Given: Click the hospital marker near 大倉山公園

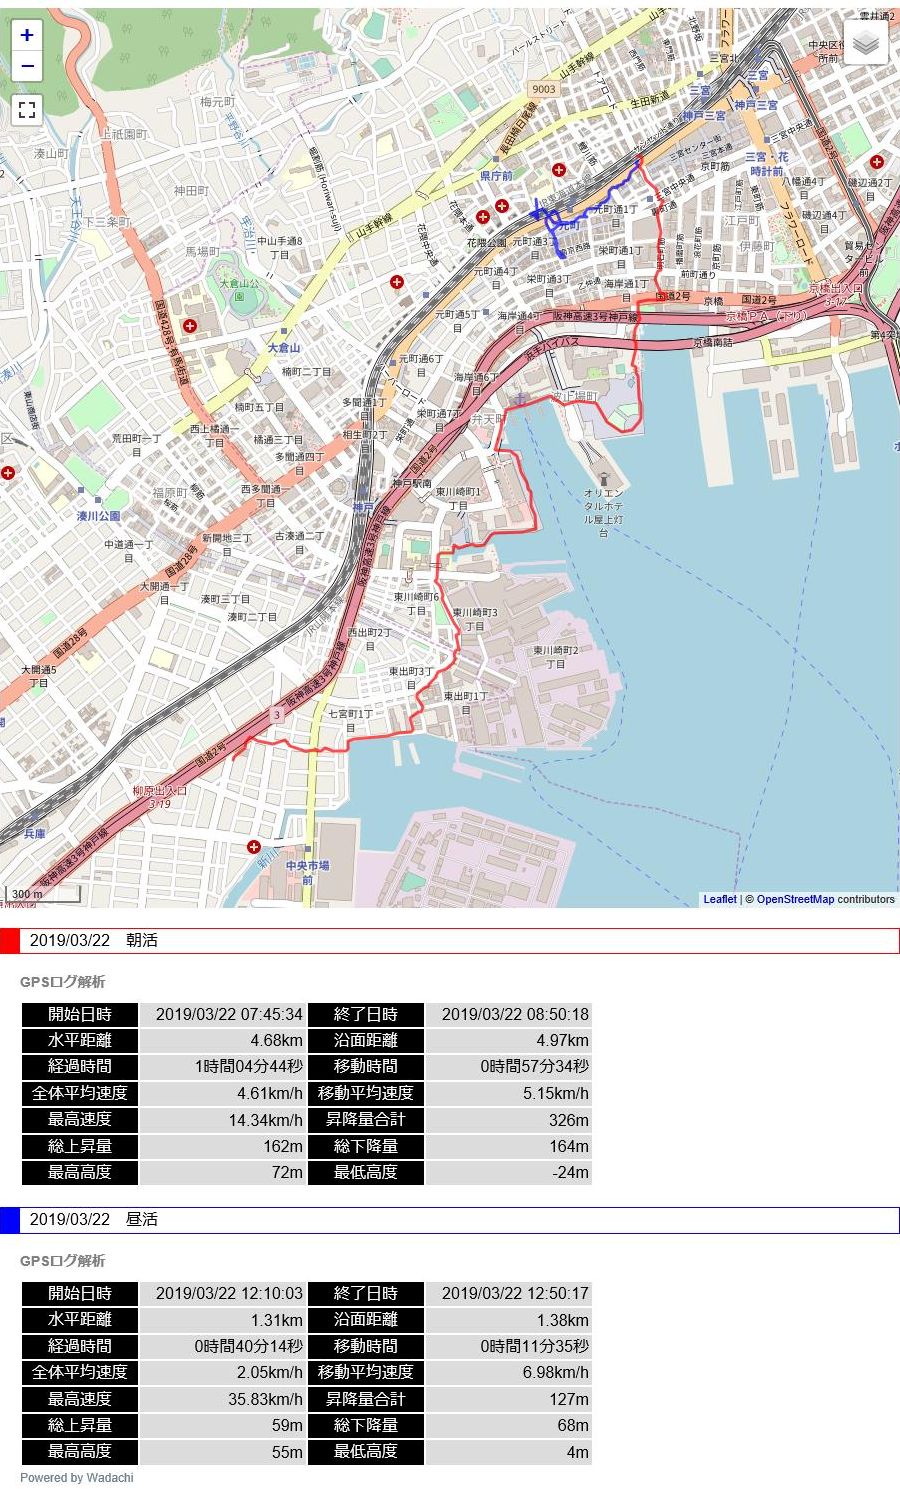Looking at the screenshot, I should [190, 326].
